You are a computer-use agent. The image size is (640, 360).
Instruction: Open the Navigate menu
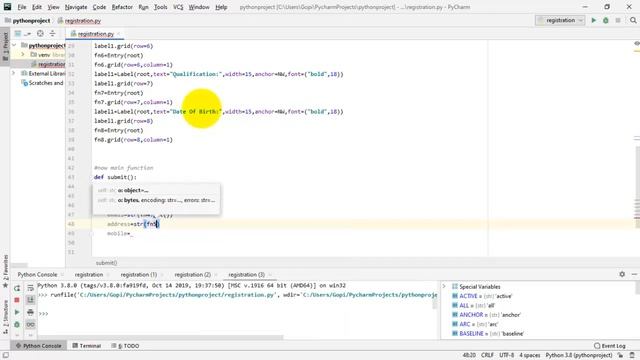click(76, 7)
